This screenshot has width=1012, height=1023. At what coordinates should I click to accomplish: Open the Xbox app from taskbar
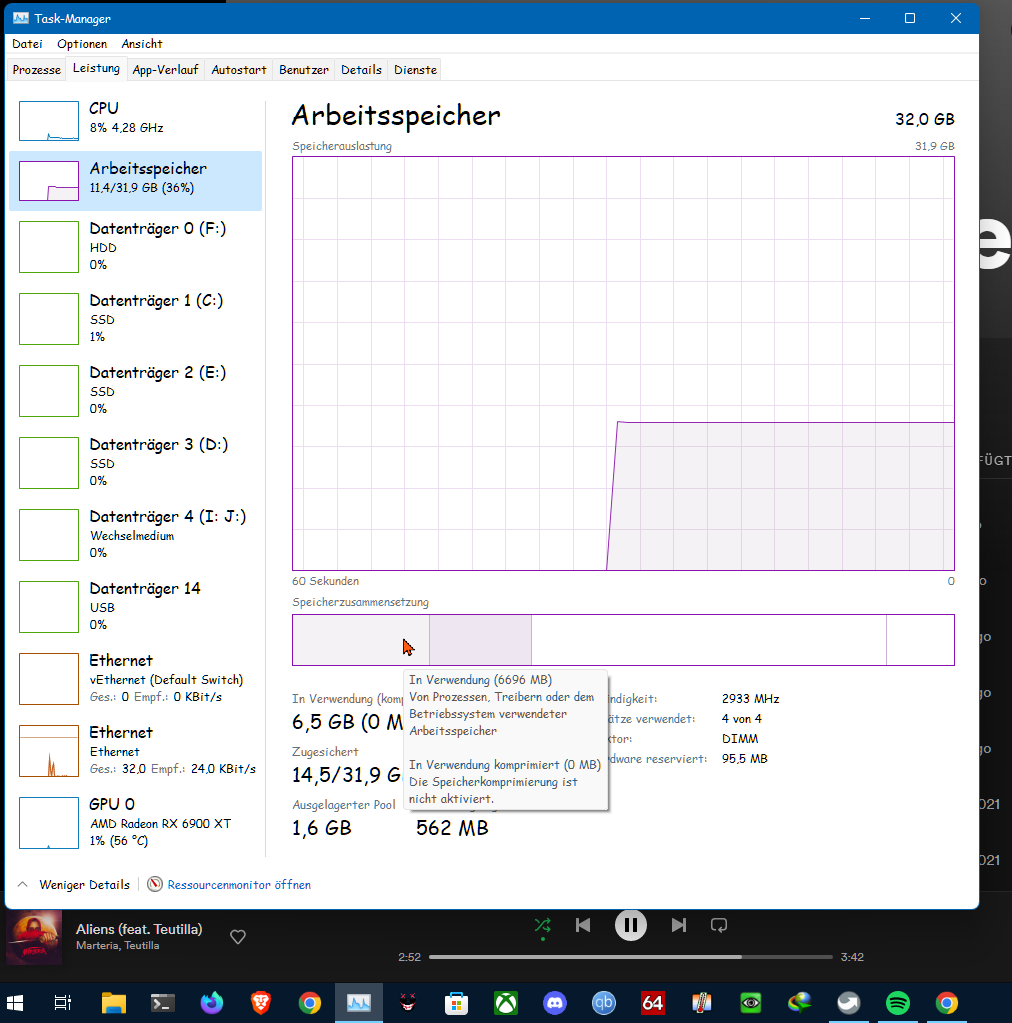pyautogui.click(x=506, y=1003)
